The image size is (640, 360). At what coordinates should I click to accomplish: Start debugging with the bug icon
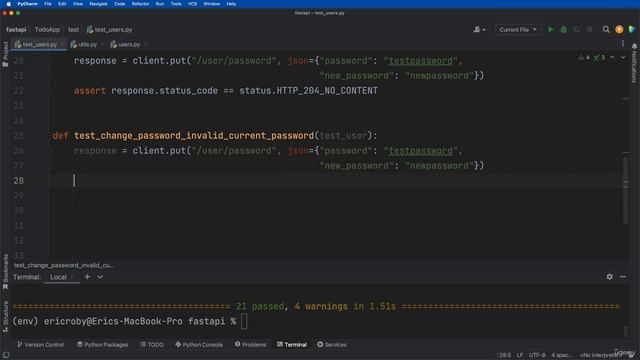tap(564, 29)
